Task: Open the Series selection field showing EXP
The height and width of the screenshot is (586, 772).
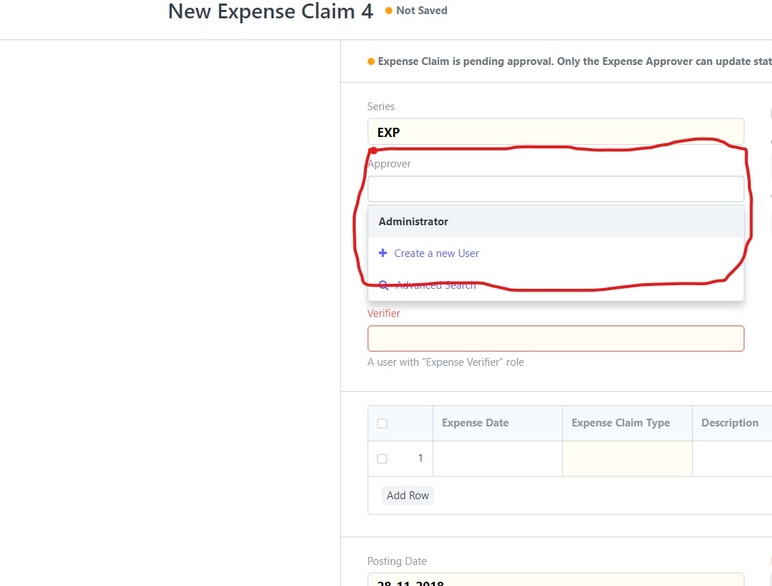Action: click(x=556, y=131)
